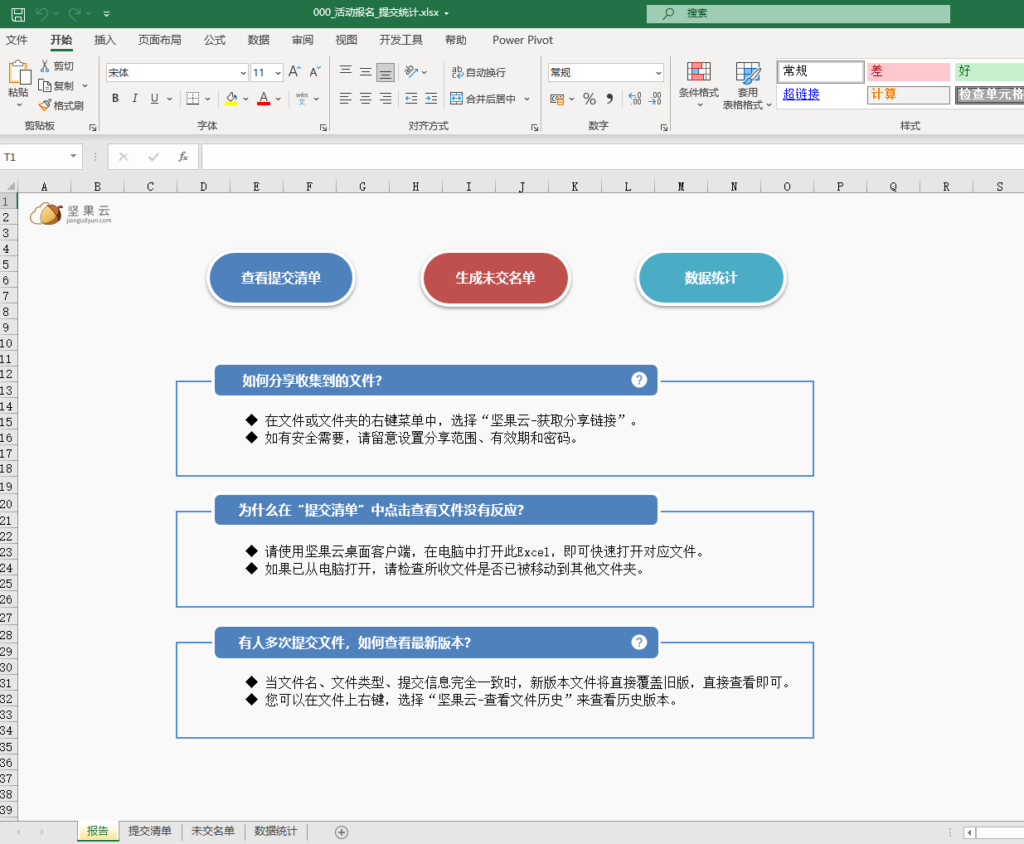The image size is (1024, 844).
Task: Open the 文件 menu
Action: [16, 40]
